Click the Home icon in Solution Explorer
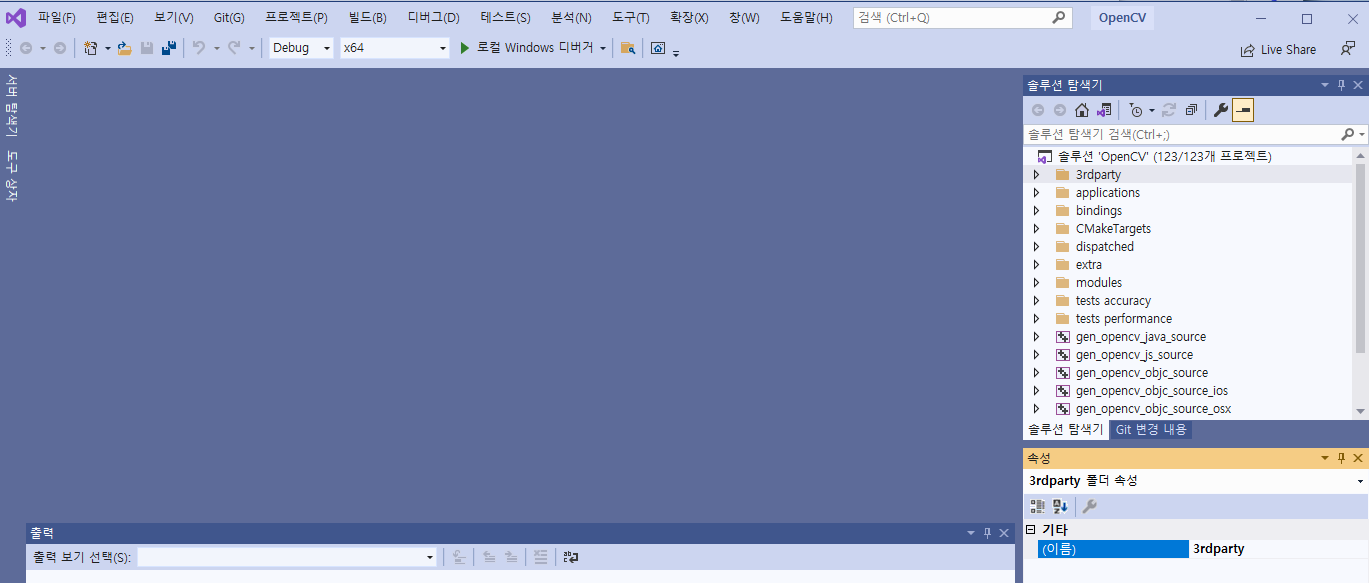Screen dimensions: 1369x583 [x=1082, y=110]
